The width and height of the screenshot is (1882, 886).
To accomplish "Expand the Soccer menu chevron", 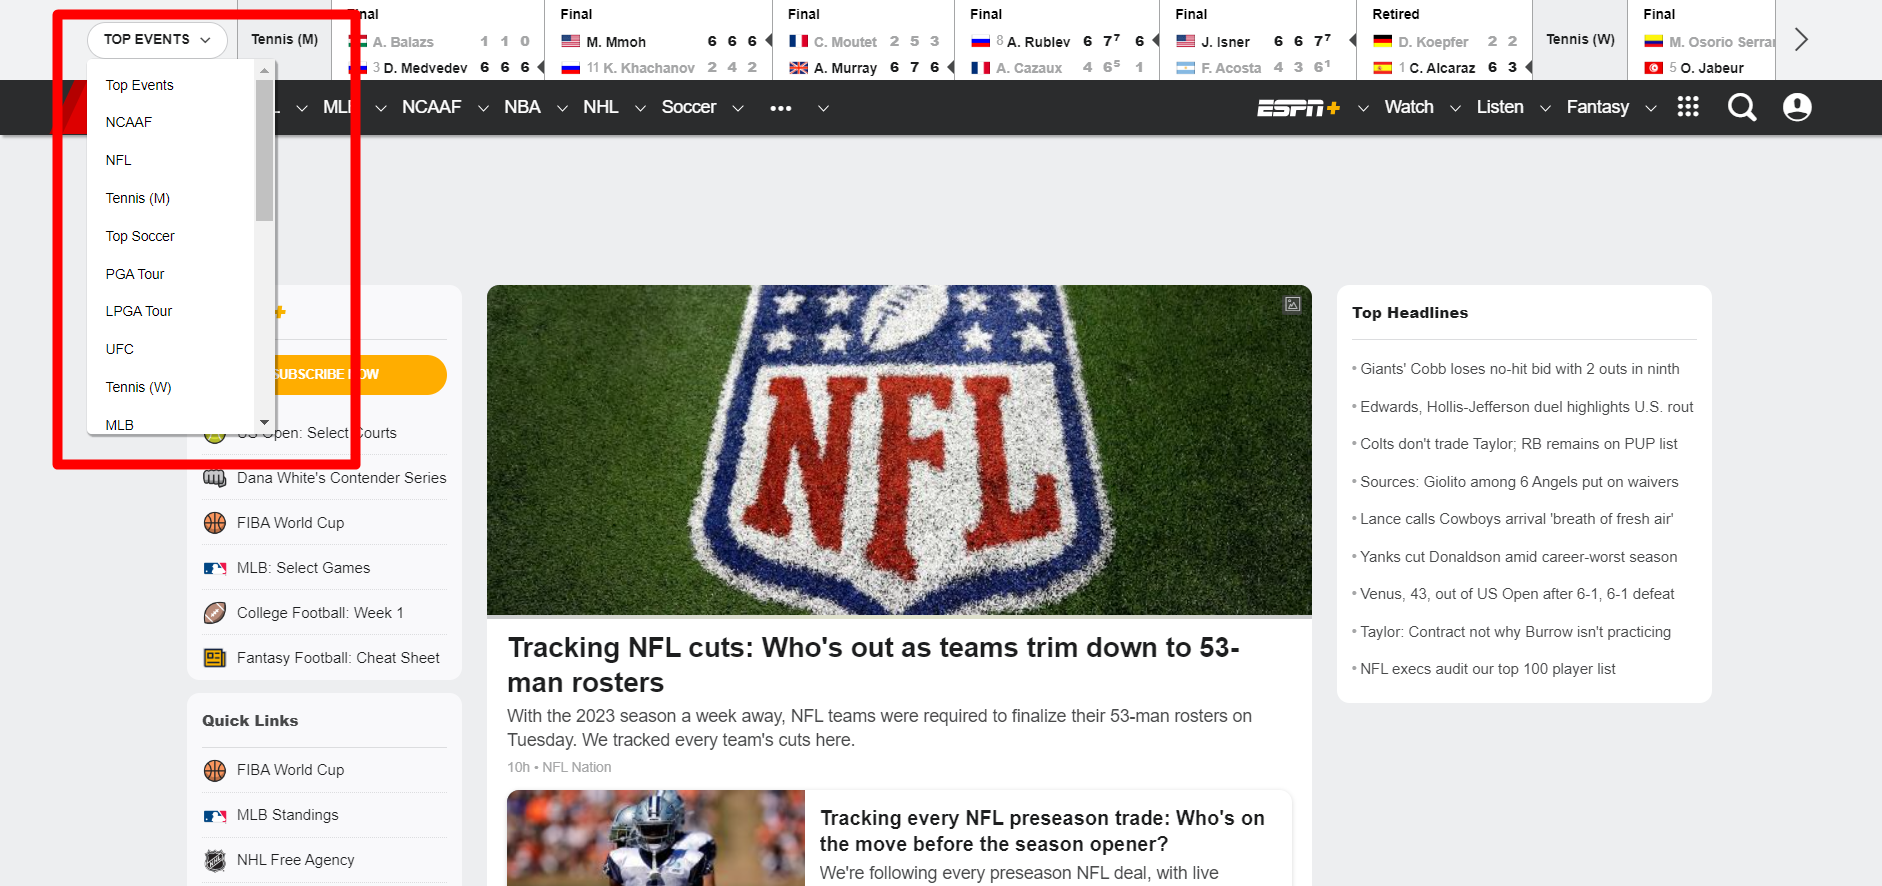I will pyautogui.click(x=738, y=108).
